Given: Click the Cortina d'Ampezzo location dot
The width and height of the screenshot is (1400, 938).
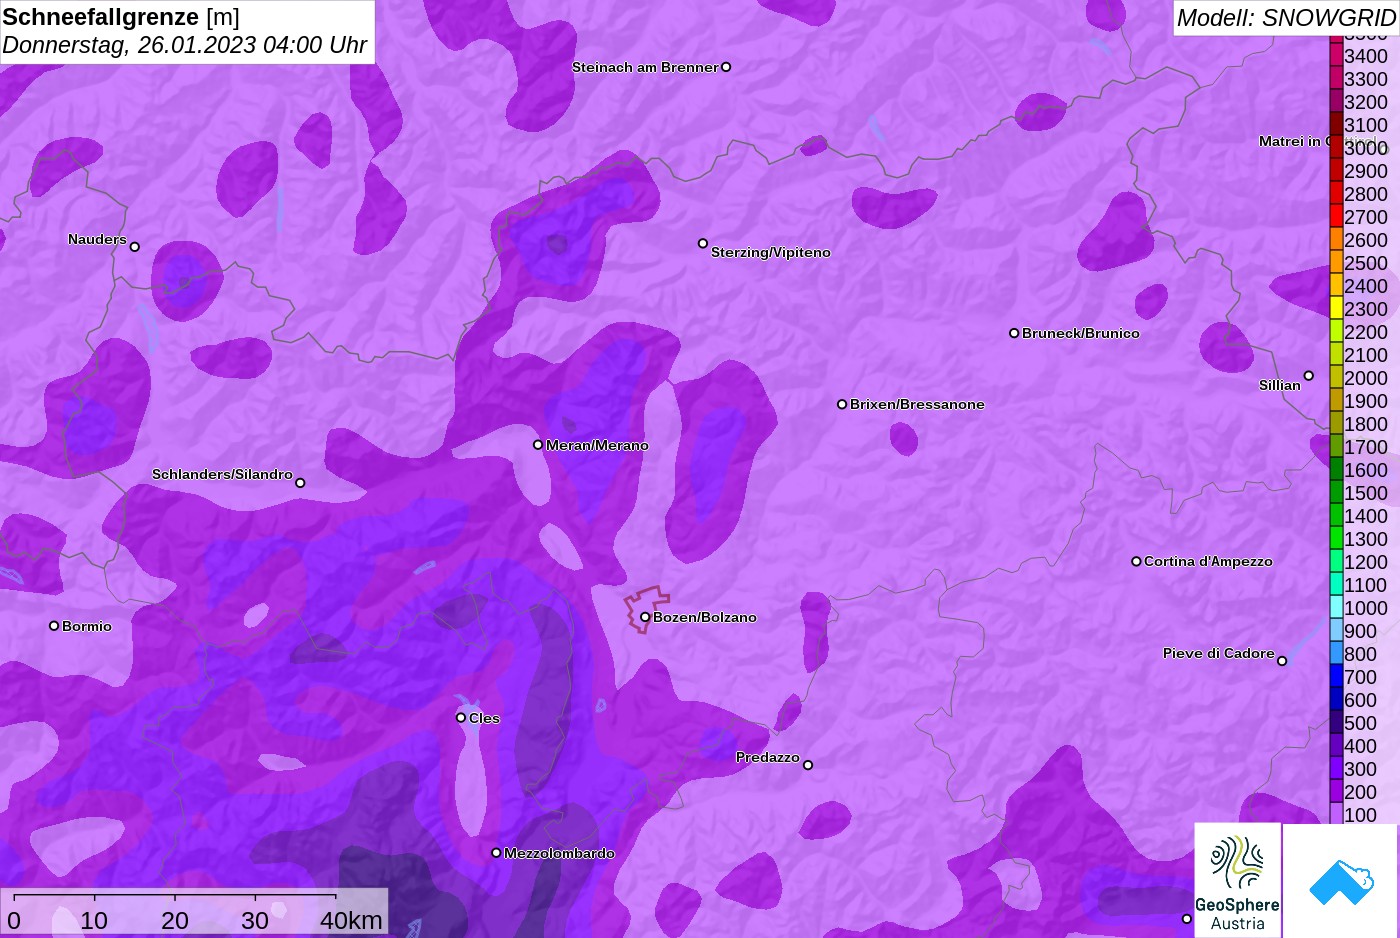Looking at the screenshot, I should 1136,561.
